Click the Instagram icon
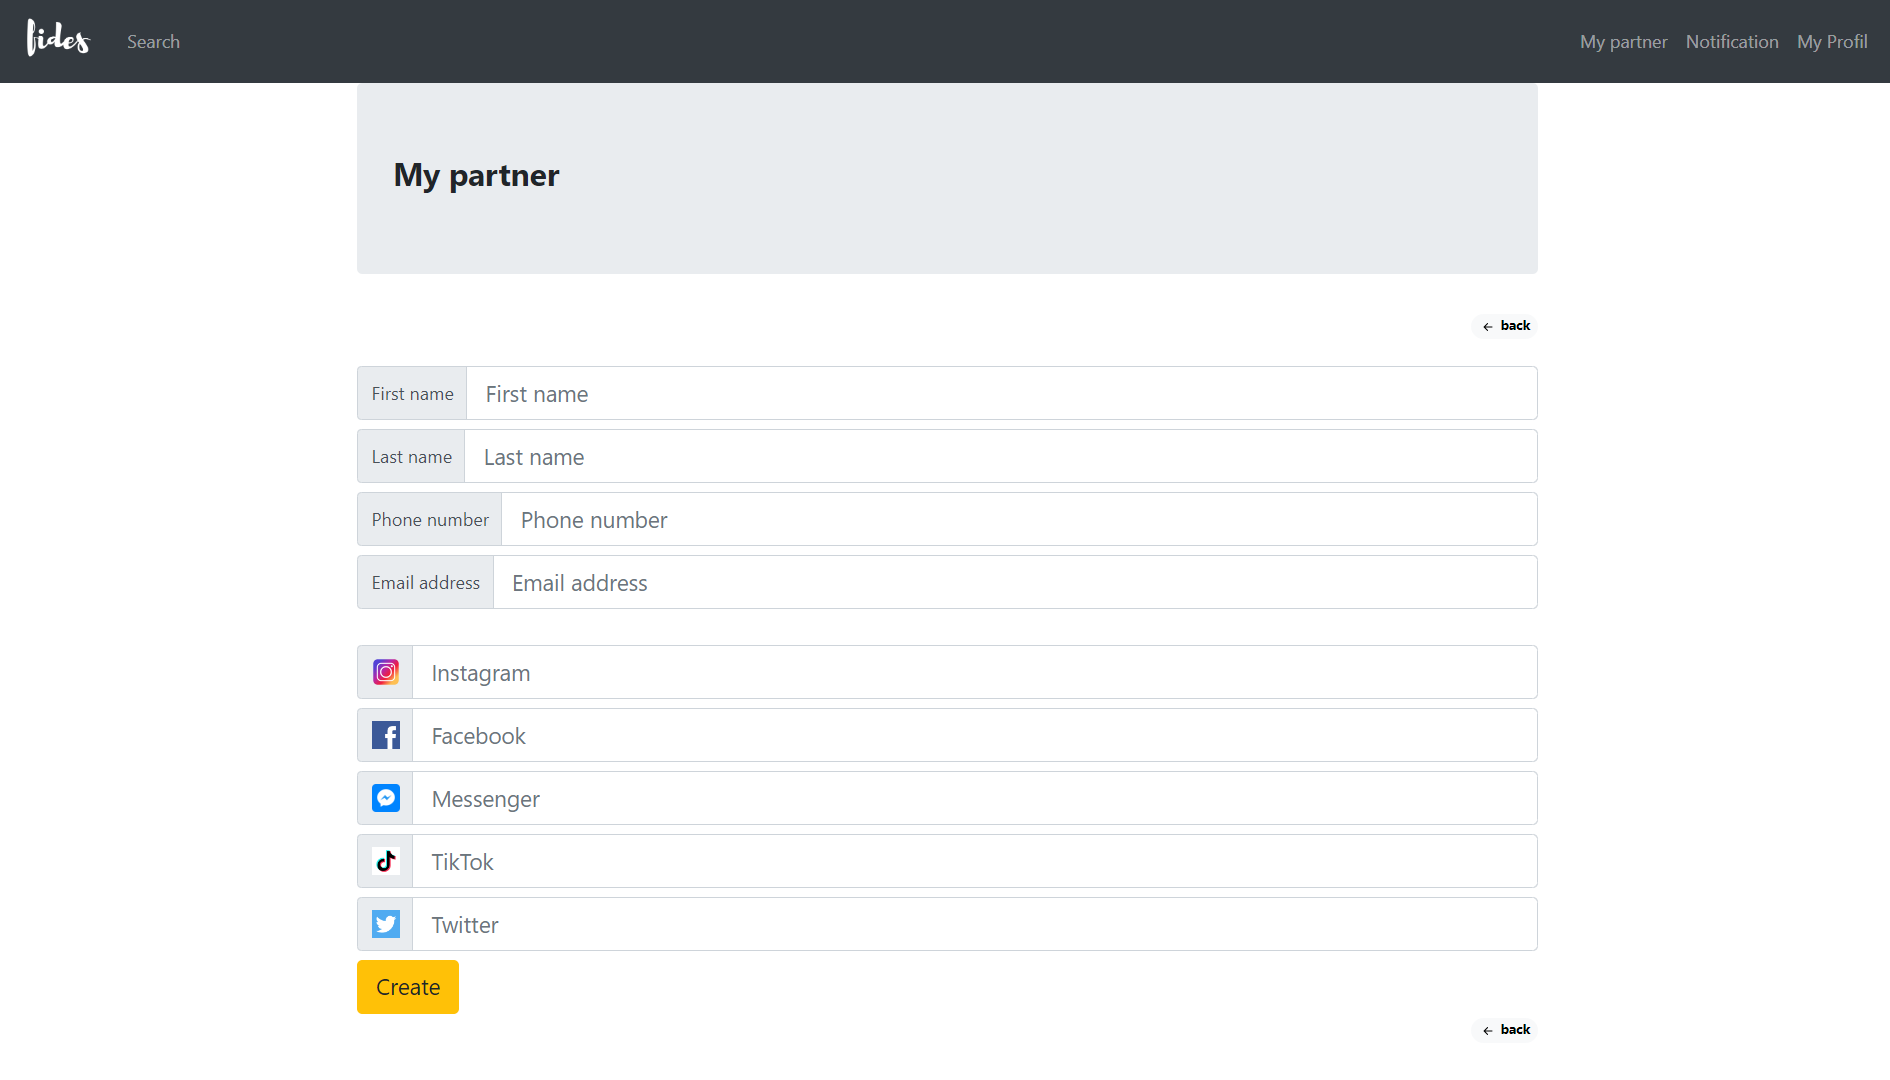The image size is (1890, 1080). (386, 672)
